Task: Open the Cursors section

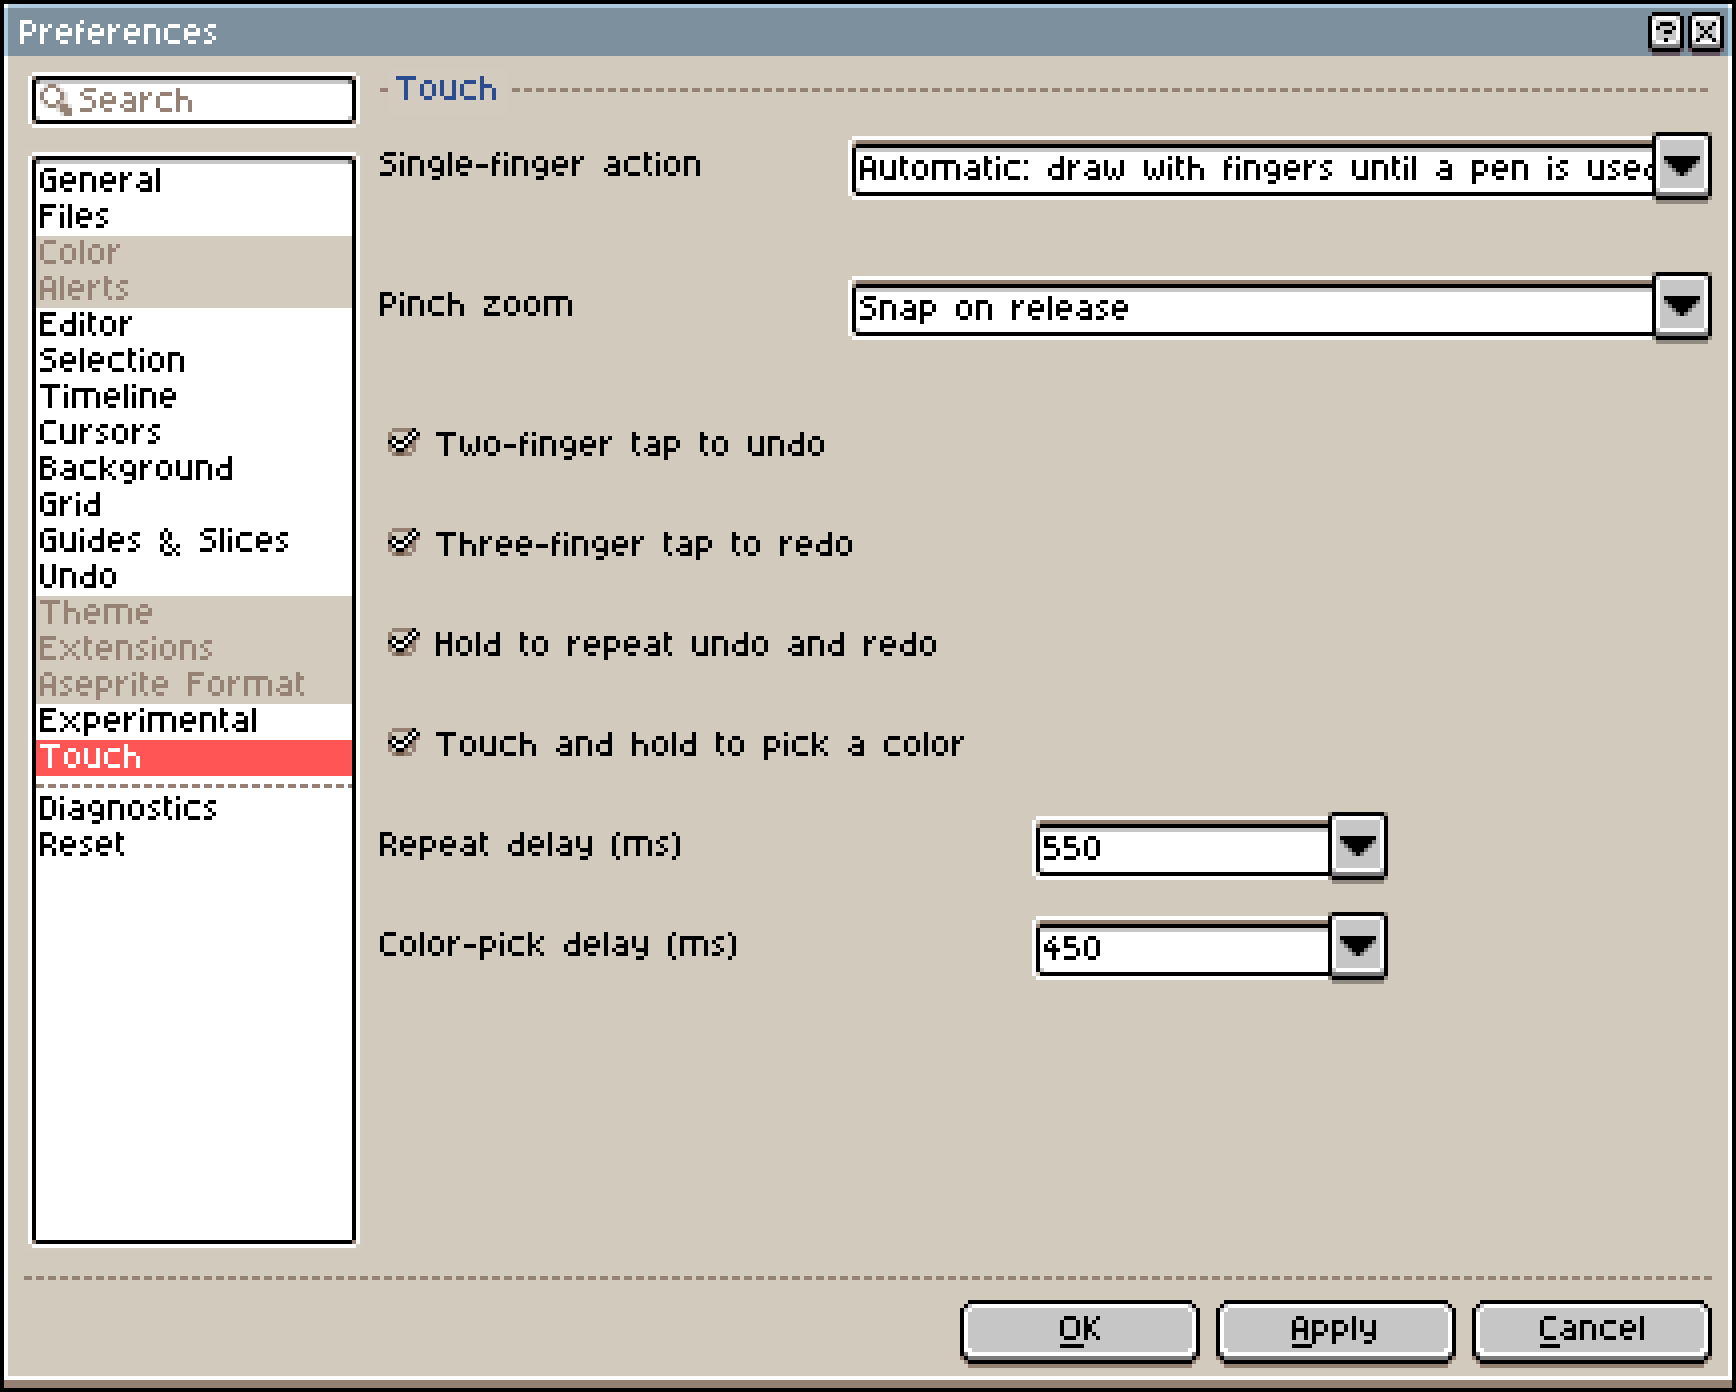Action: coord(194,432)
